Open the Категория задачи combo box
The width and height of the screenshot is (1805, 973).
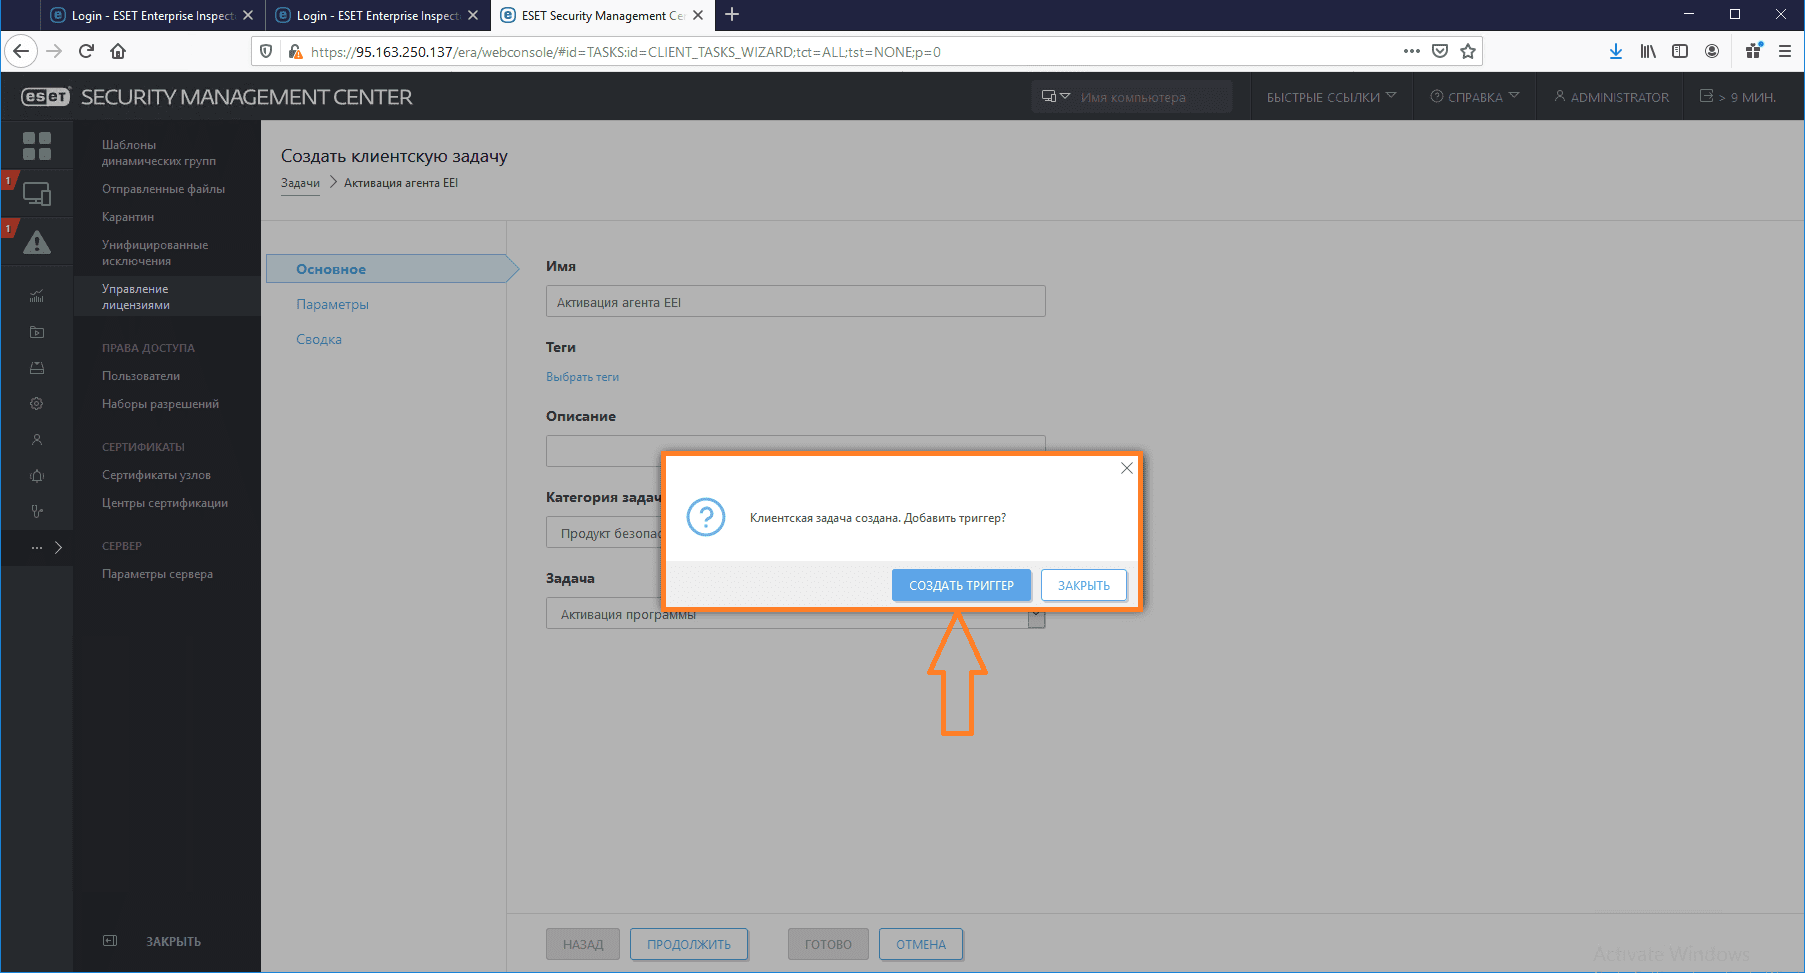(x=796, y=533)
